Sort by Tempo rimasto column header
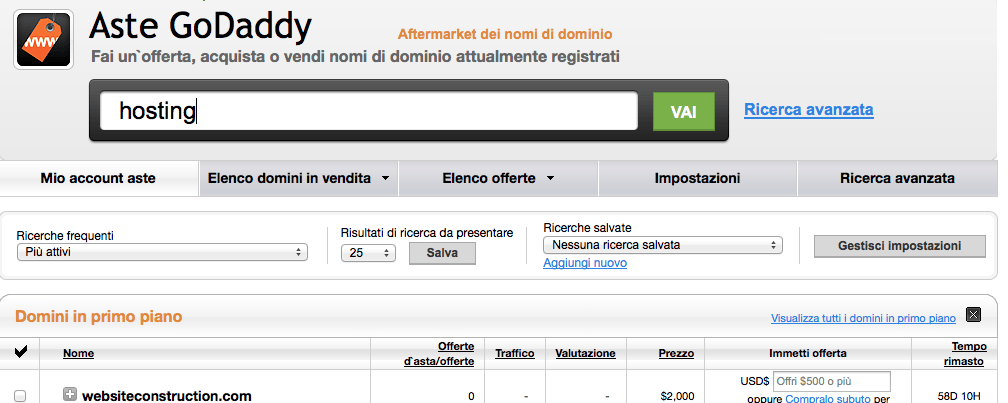The height and width of the screenshot is (403, 1008). click(x=964, y=354)
